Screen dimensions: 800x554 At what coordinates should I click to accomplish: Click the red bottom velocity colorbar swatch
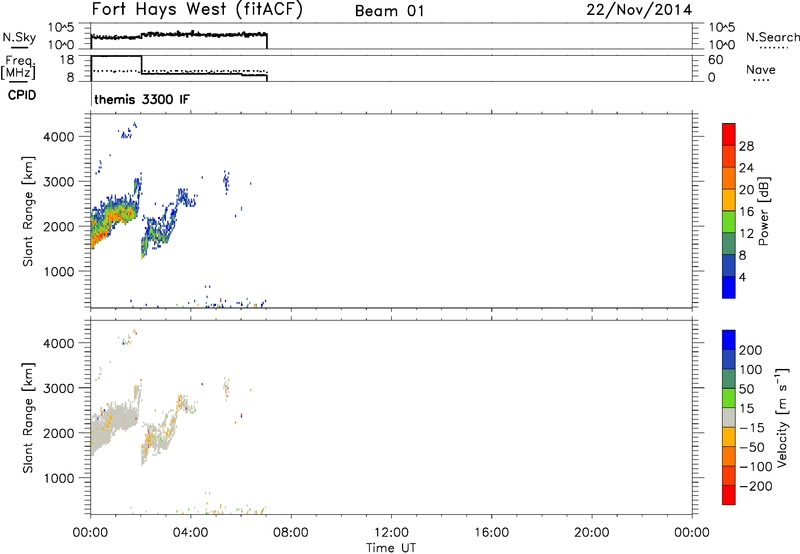point(729,495)
